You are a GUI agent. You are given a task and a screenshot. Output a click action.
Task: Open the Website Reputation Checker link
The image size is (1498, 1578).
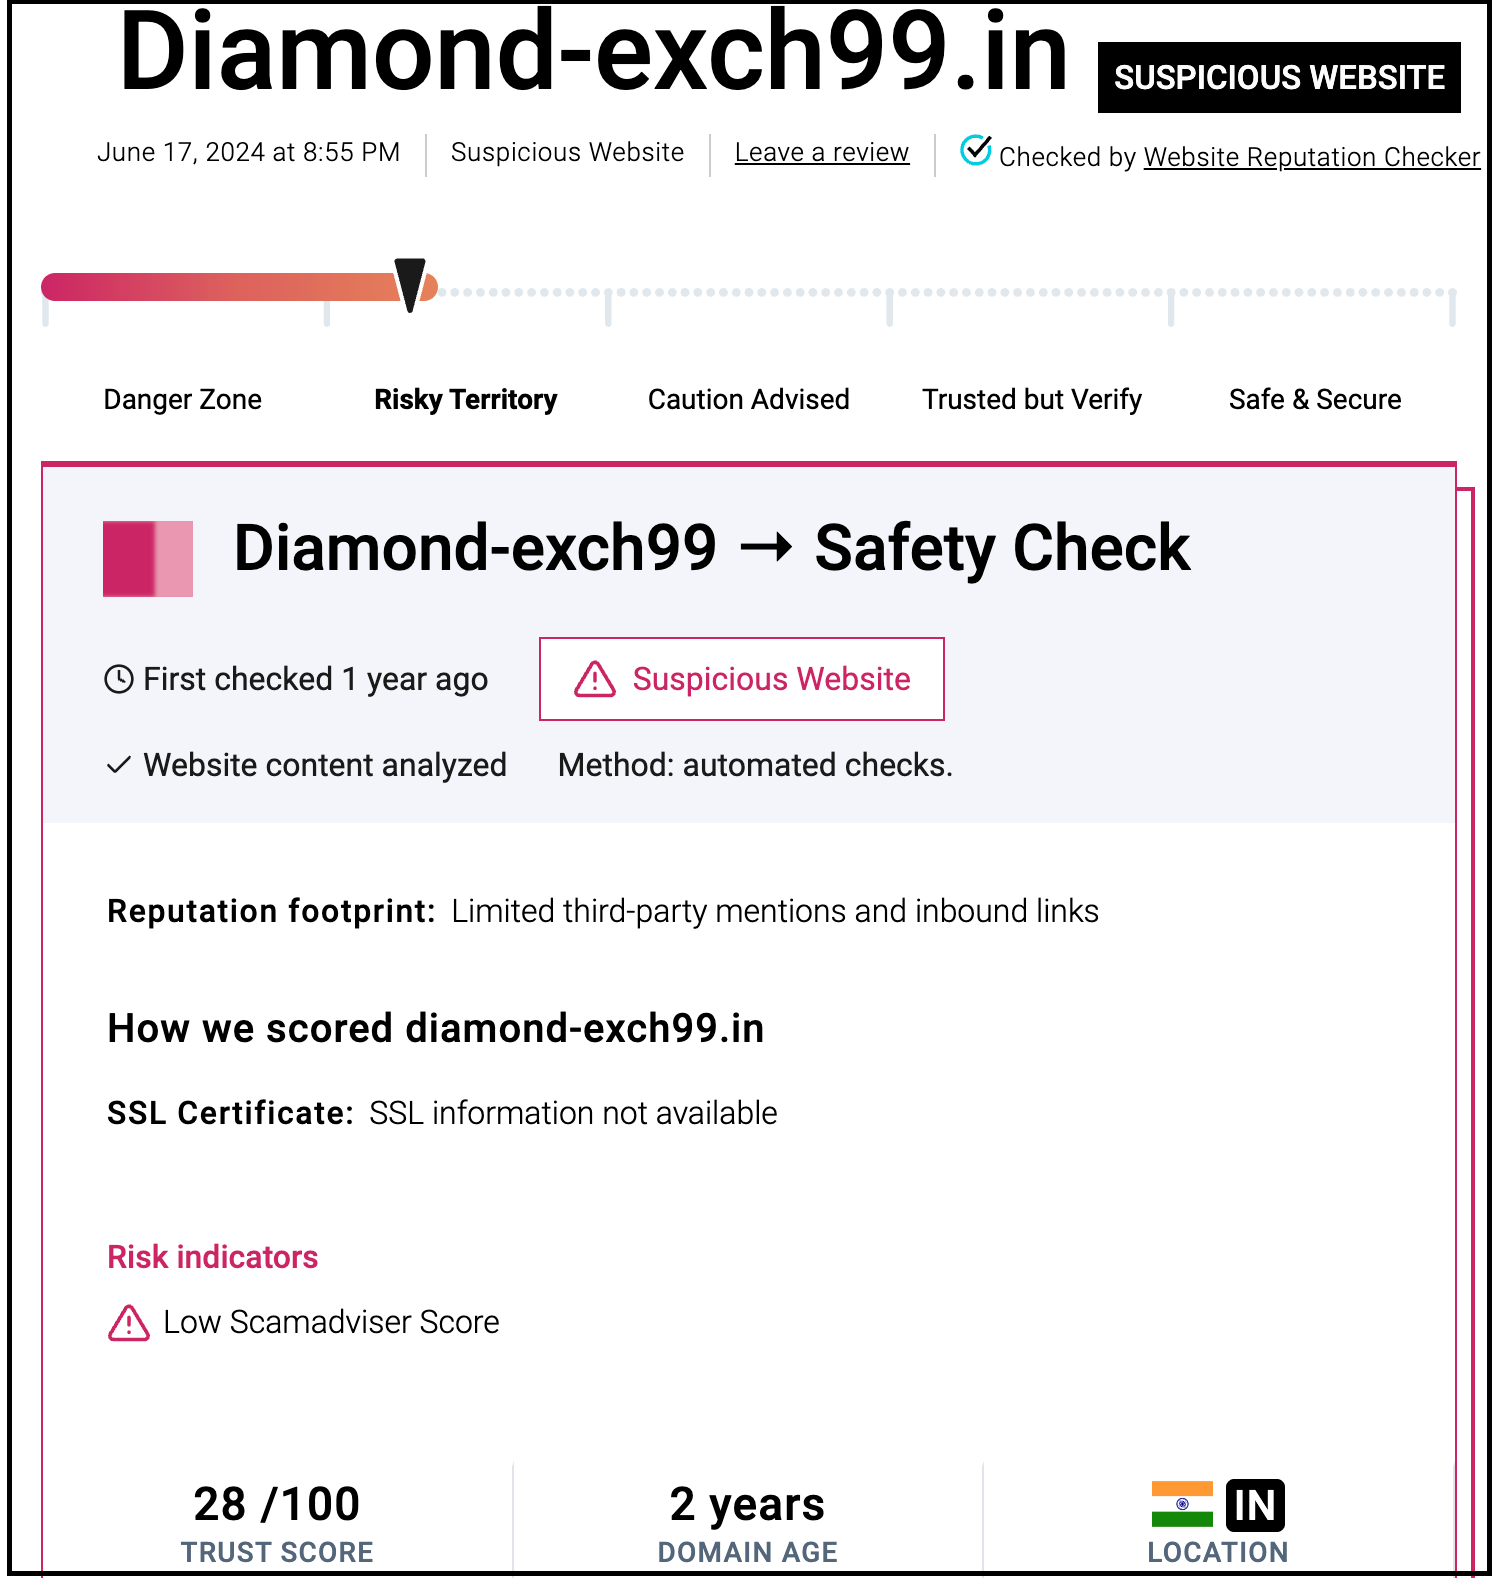pyautogui.click(x=1312, y=157)
